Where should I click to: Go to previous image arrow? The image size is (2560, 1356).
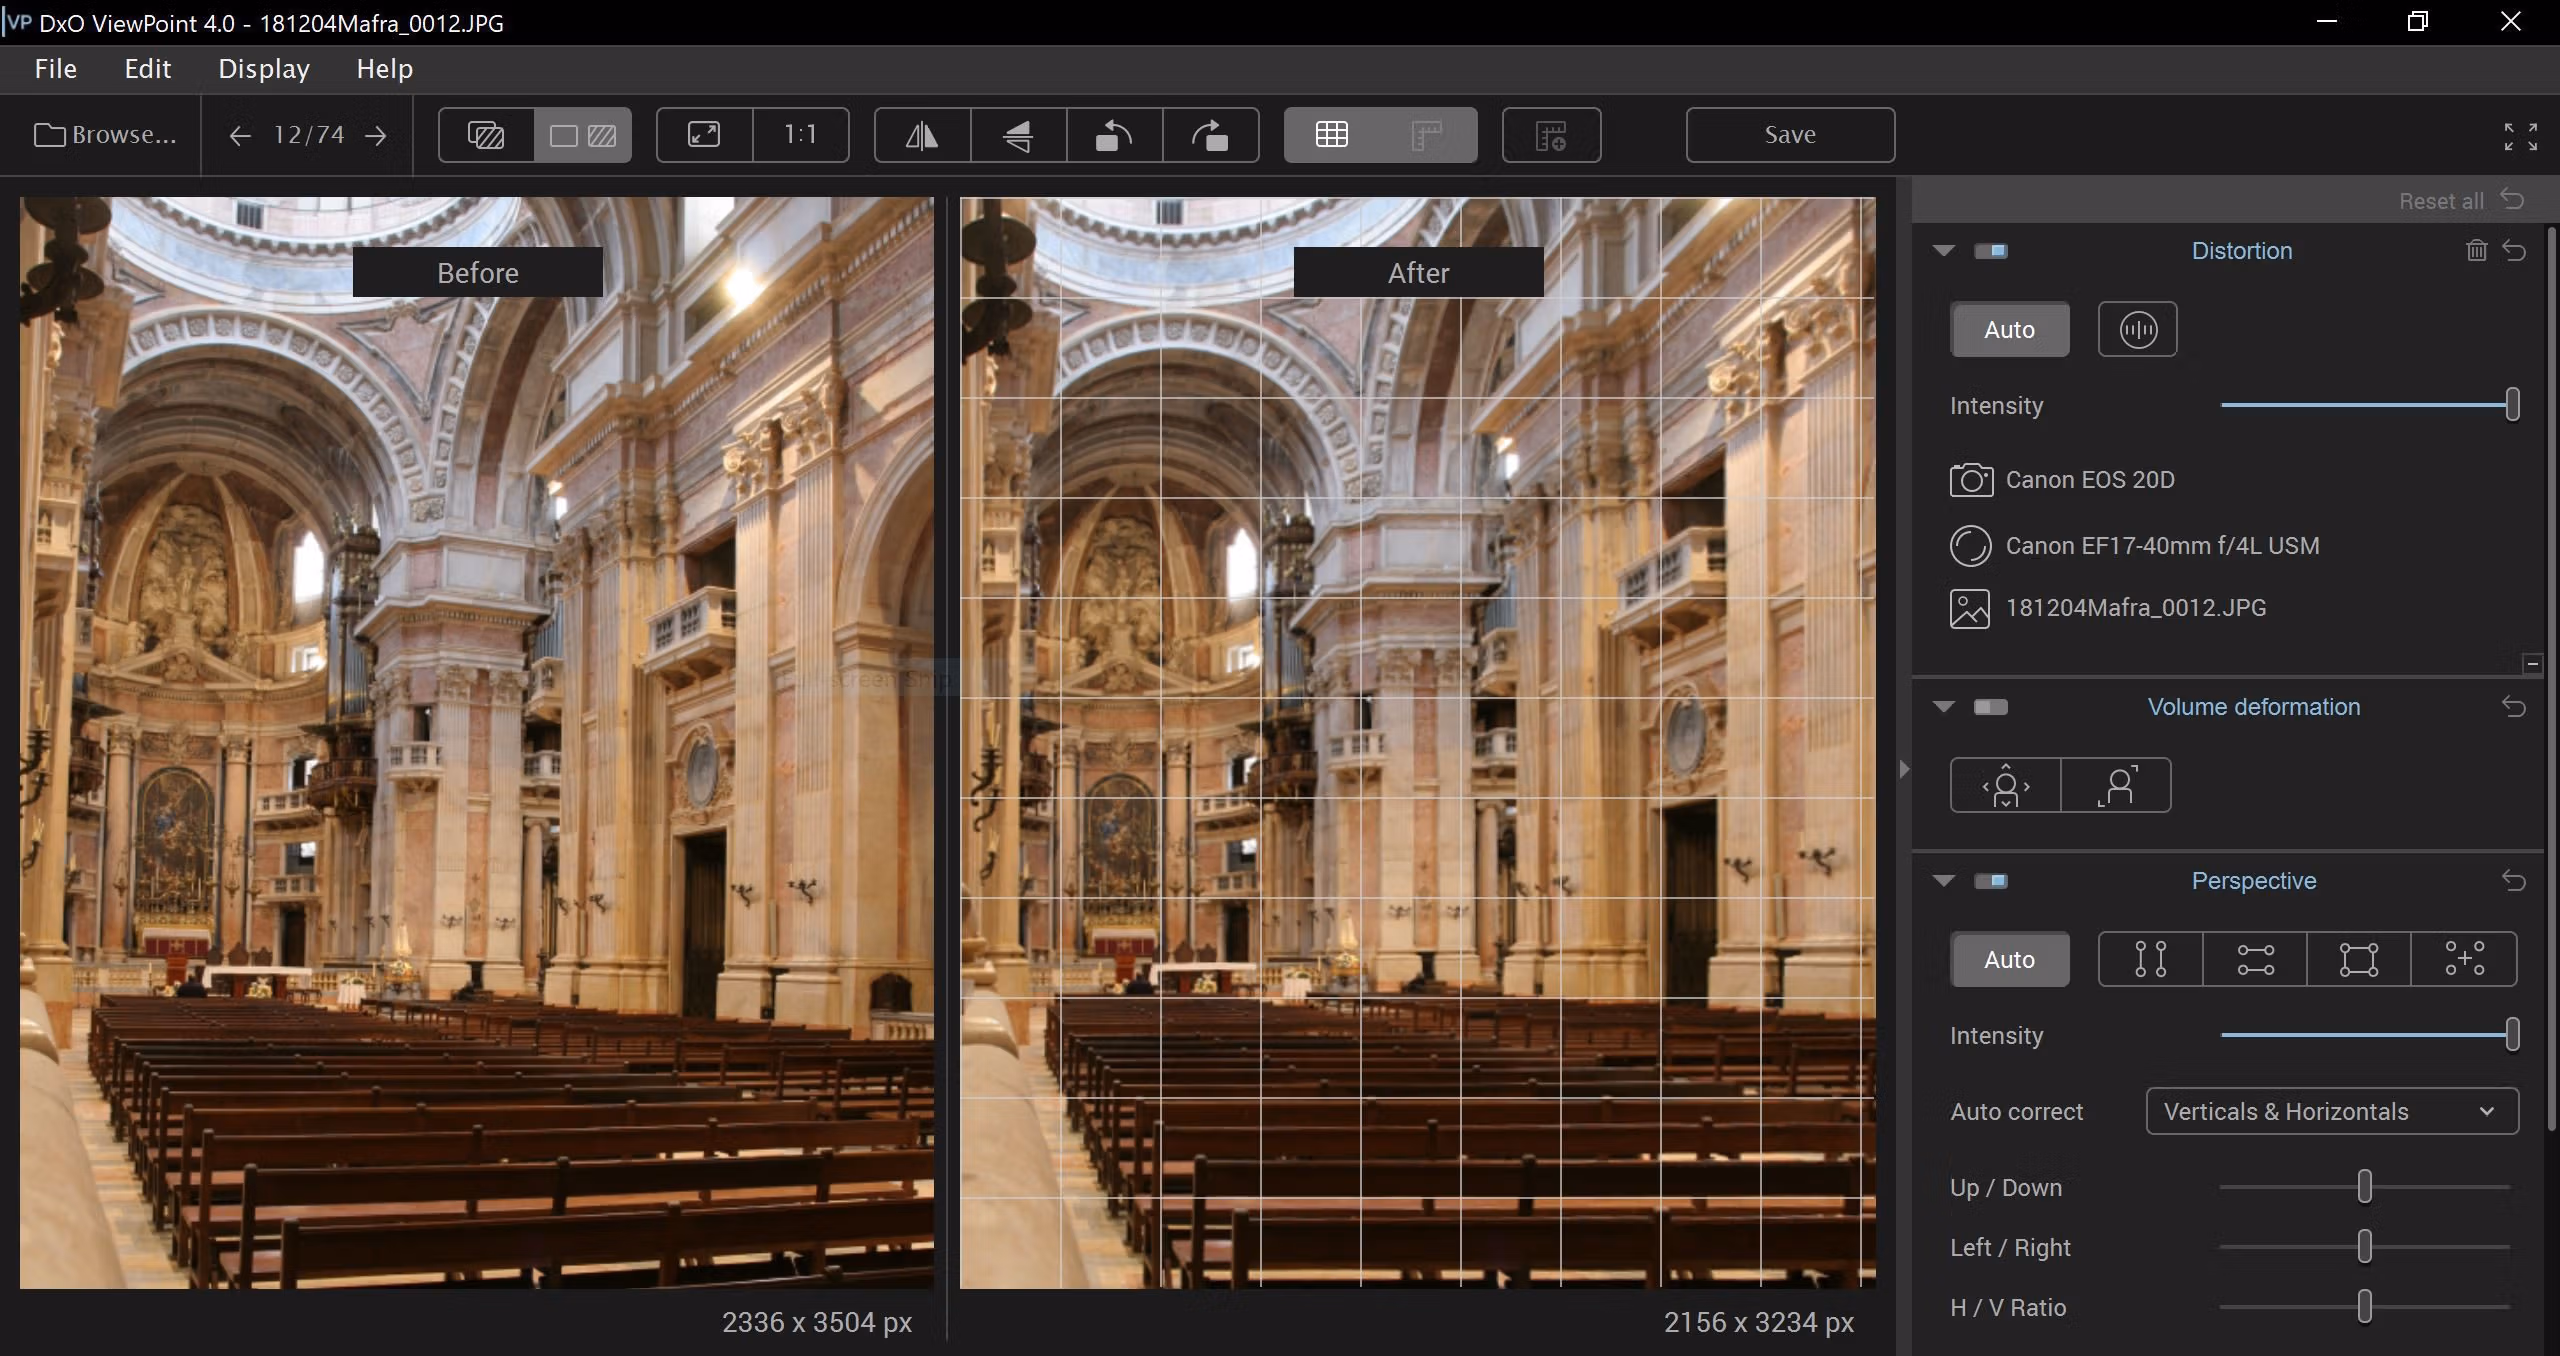tap(239, 135)
